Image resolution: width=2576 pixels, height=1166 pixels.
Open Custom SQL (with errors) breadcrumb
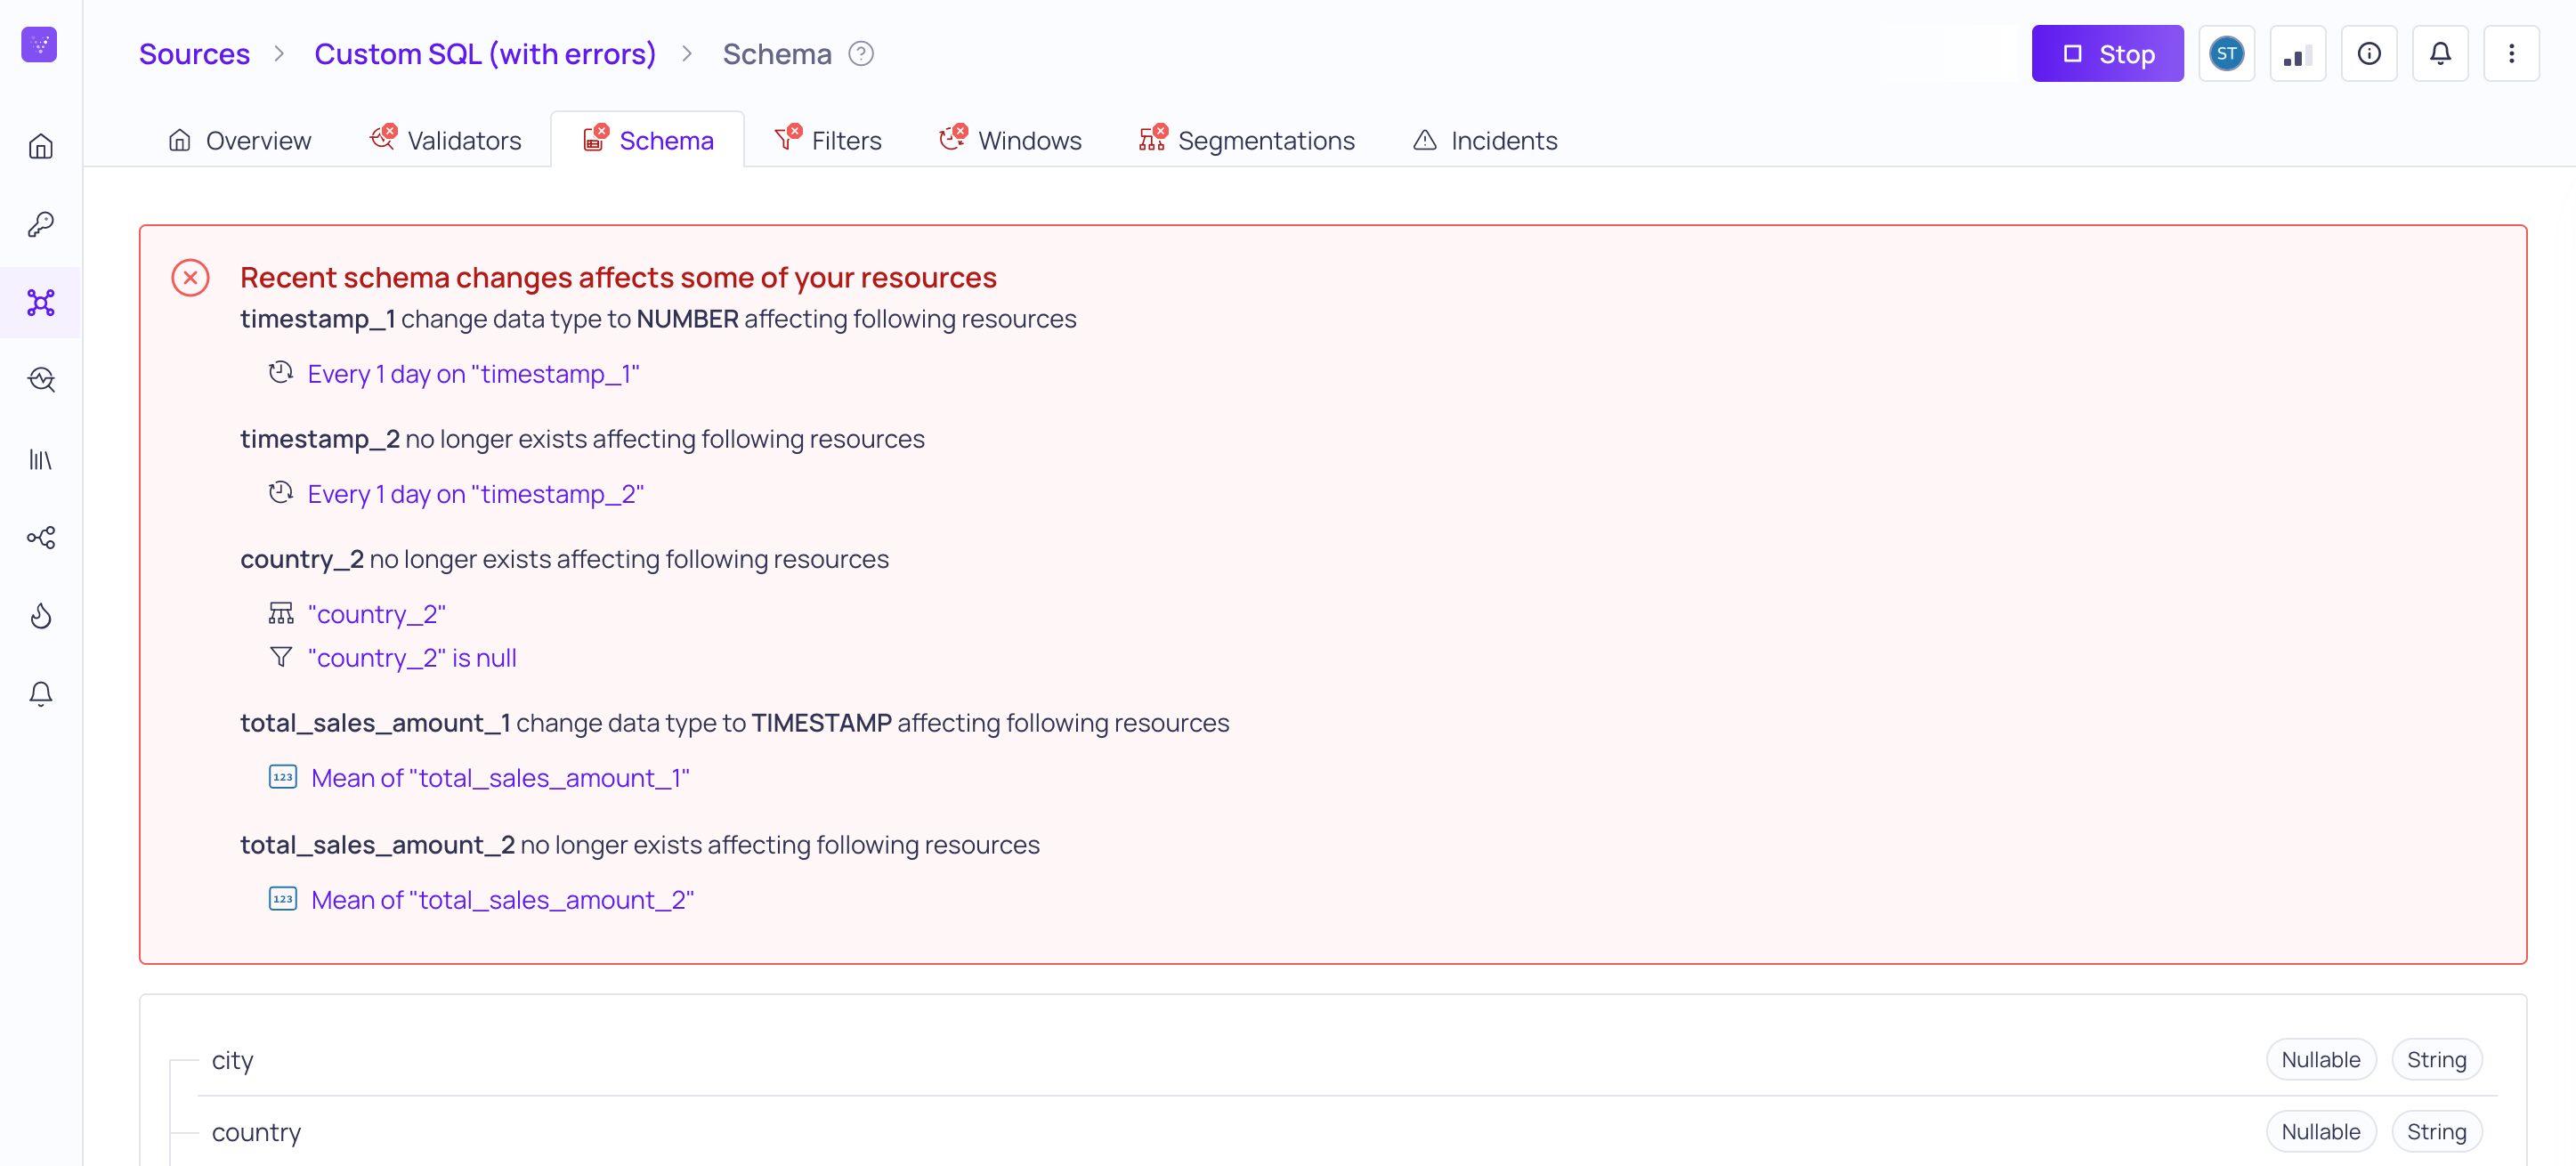point(484,53)
